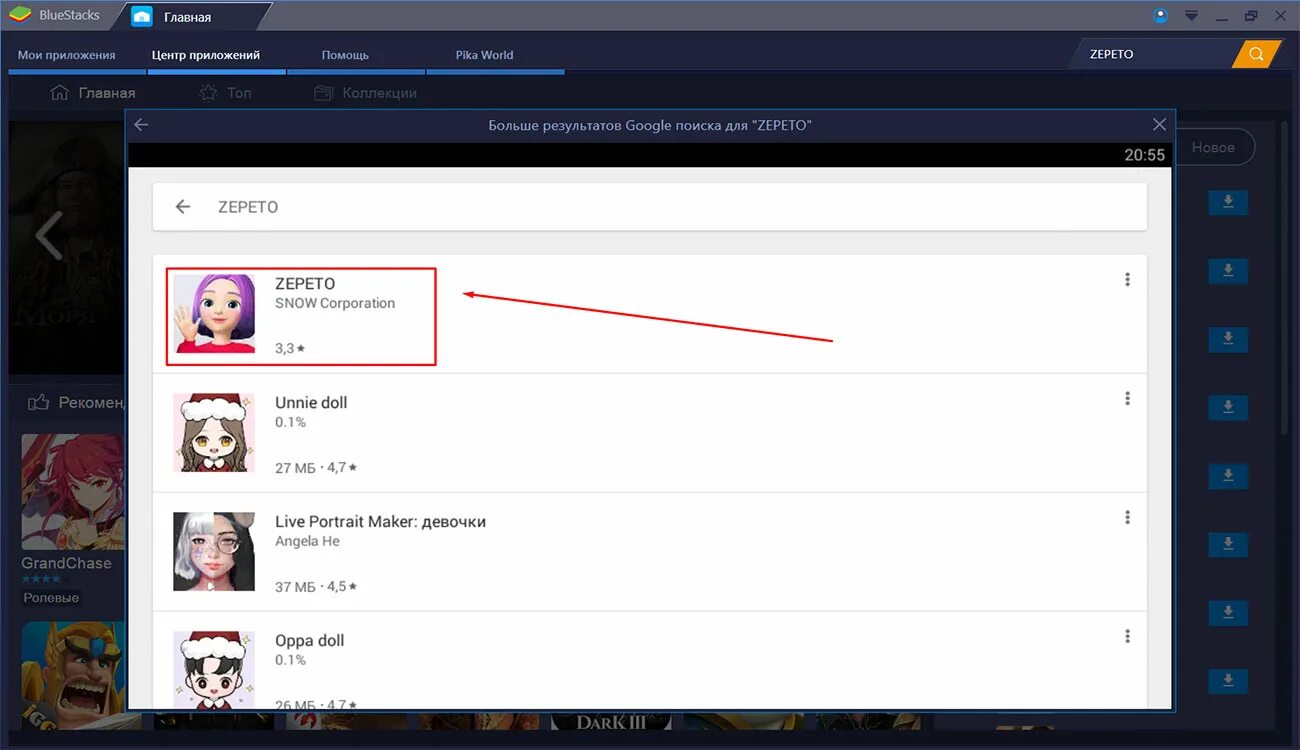
Task: Click the Новое button behind the dialog
Action: 1213,147
